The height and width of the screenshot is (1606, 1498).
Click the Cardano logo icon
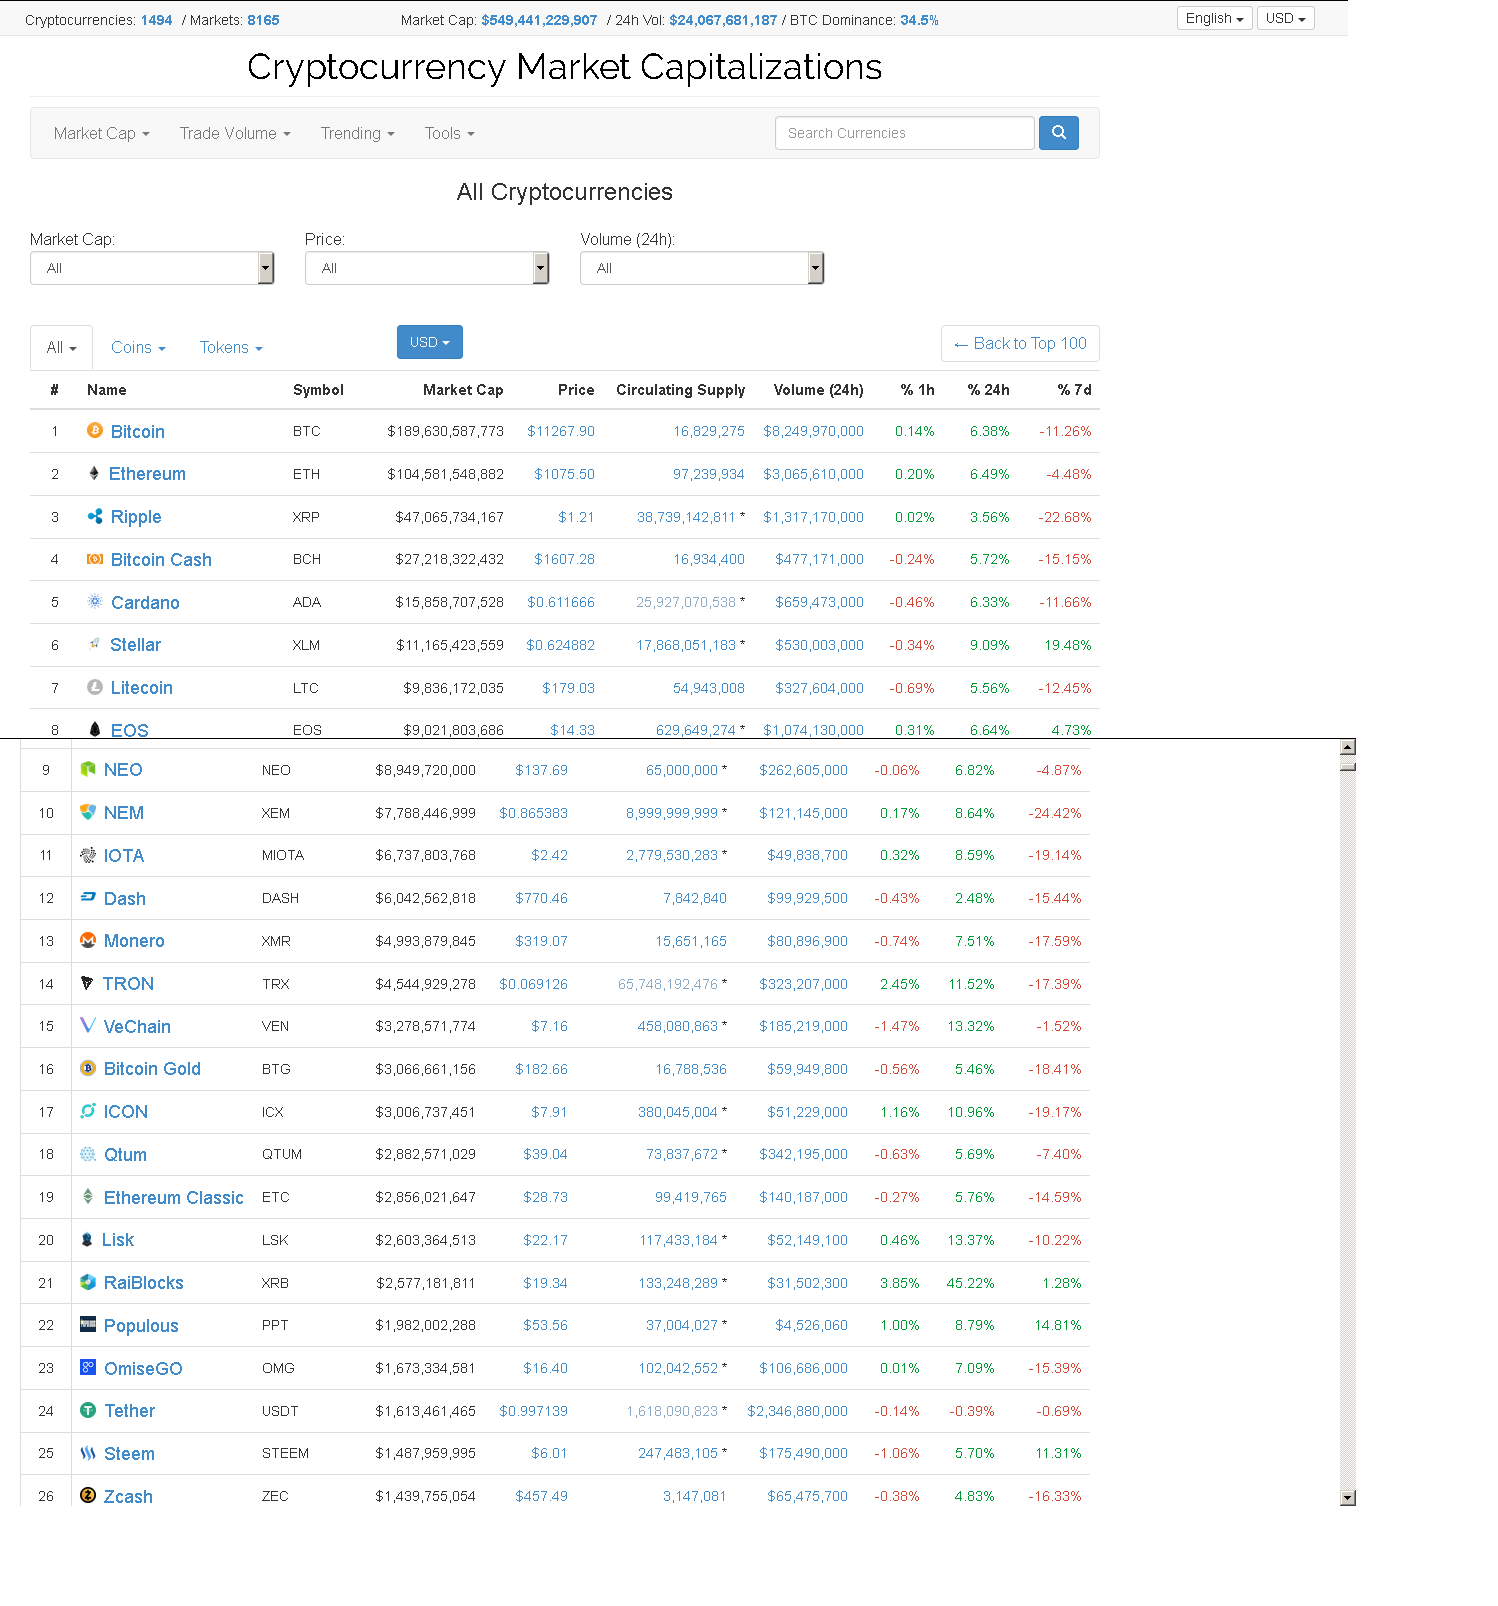(95, 601)
